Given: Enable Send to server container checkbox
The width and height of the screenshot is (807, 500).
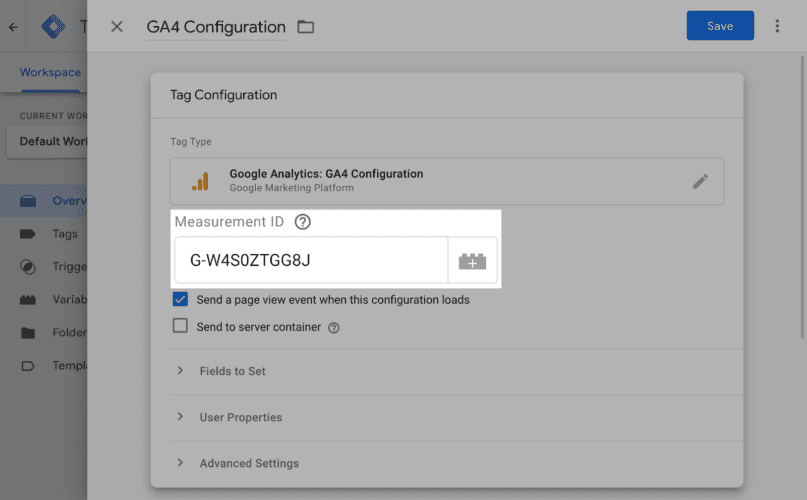Looking at the screenshot, I should (180, 326).
